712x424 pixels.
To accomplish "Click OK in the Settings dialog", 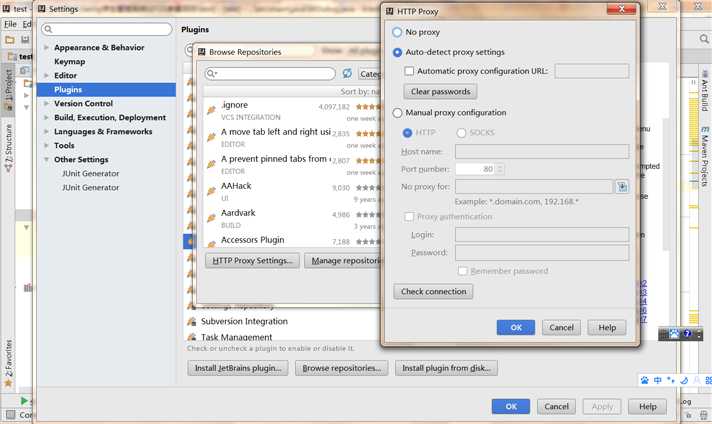I will [x=511, y=406].
